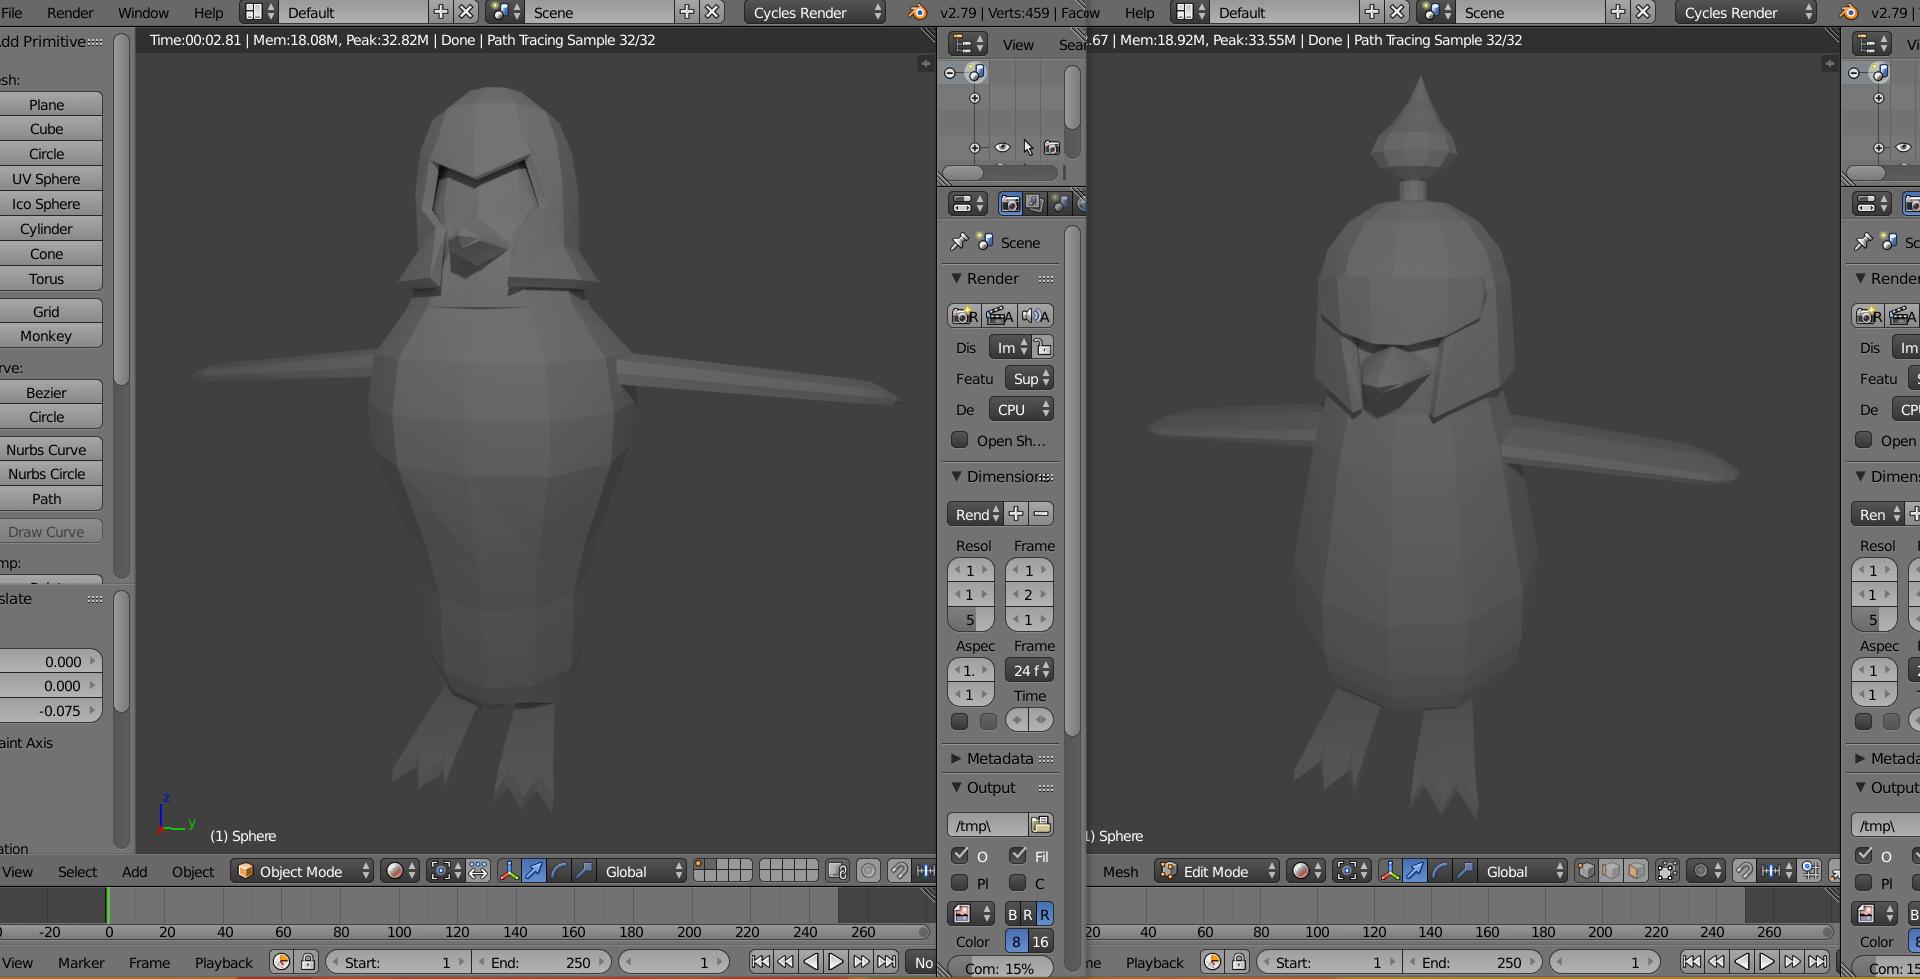Play animation in left timeline
The height and width of the screenshot is (979, 1920).
[836, 962]
